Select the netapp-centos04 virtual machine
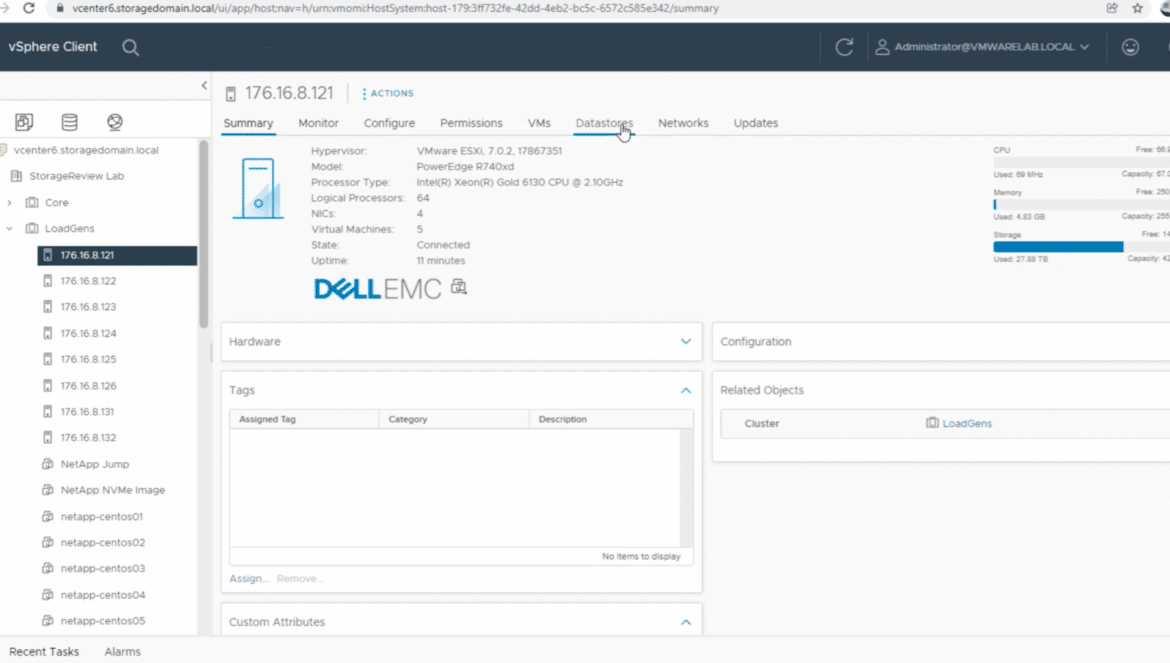The height and width of the screenshot is (663, 1170). [x=103, y=595]
